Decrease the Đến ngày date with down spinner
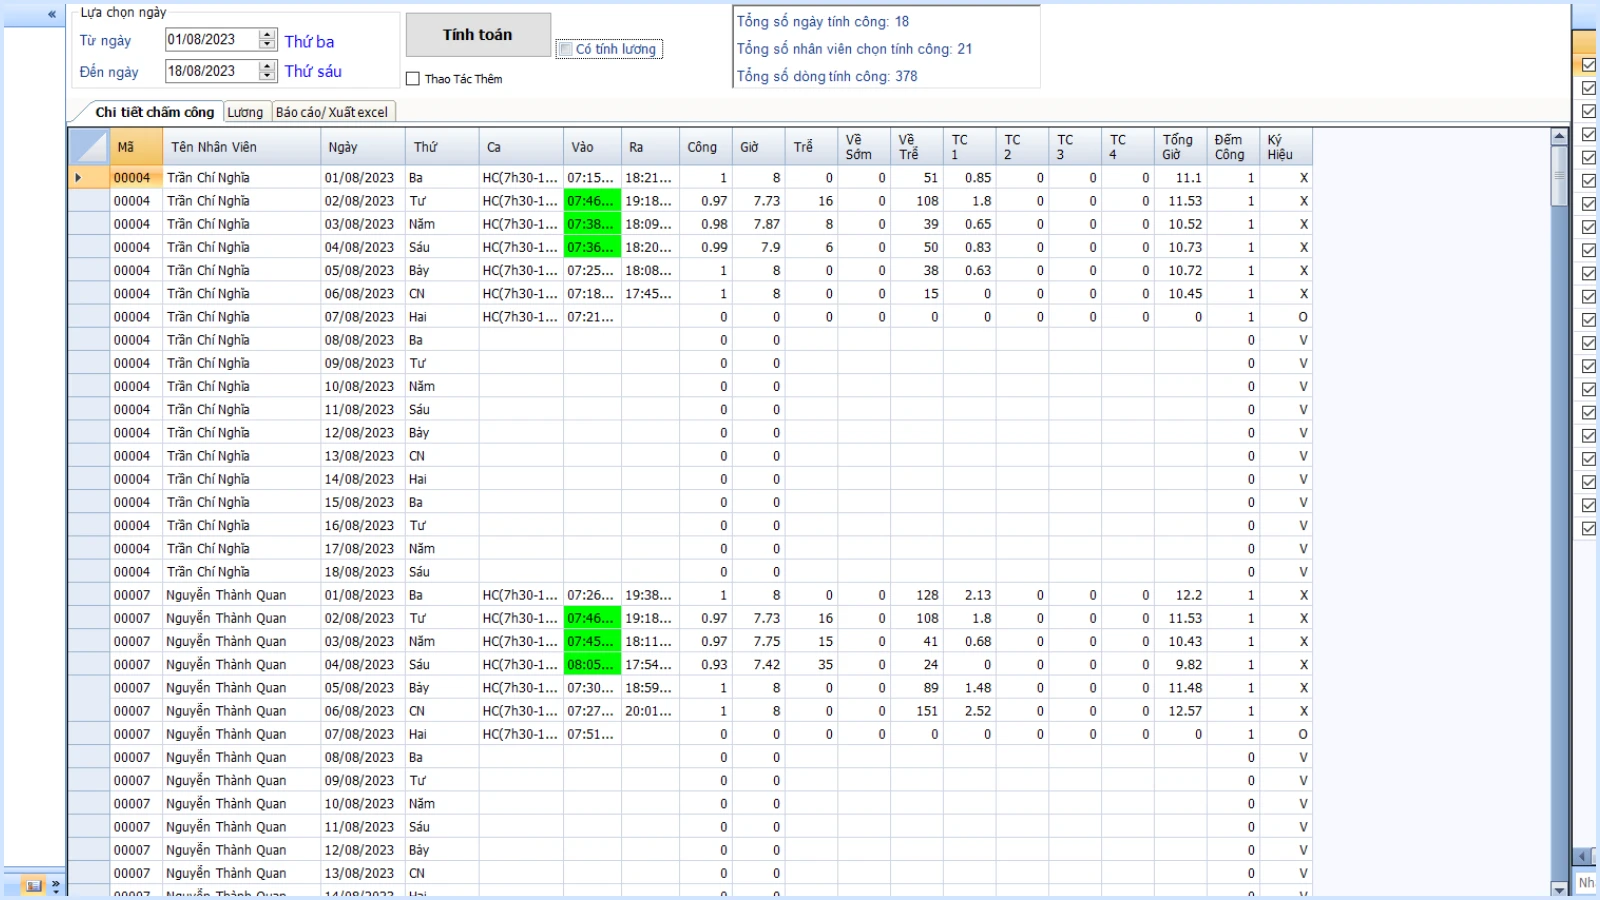 click(267, 75)
